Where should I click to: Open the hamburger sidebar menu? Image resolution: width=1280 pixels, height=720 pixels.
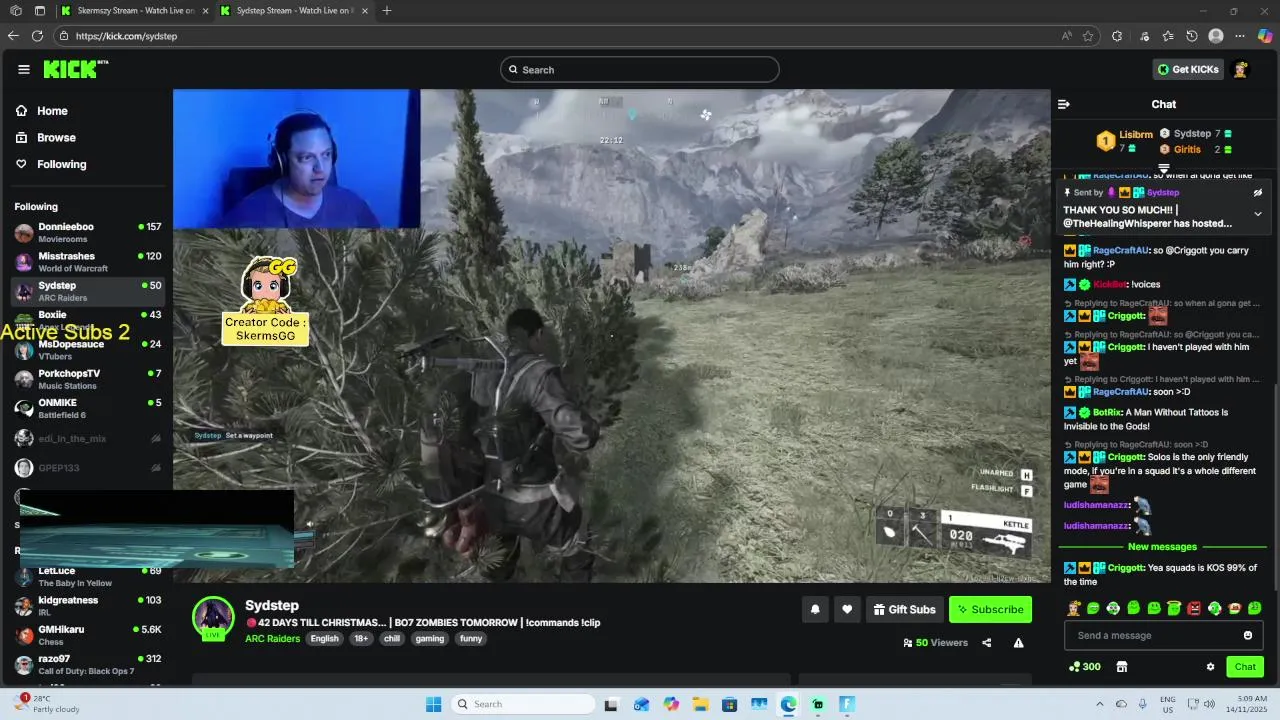pyautogui.click(x=24, y=69)
